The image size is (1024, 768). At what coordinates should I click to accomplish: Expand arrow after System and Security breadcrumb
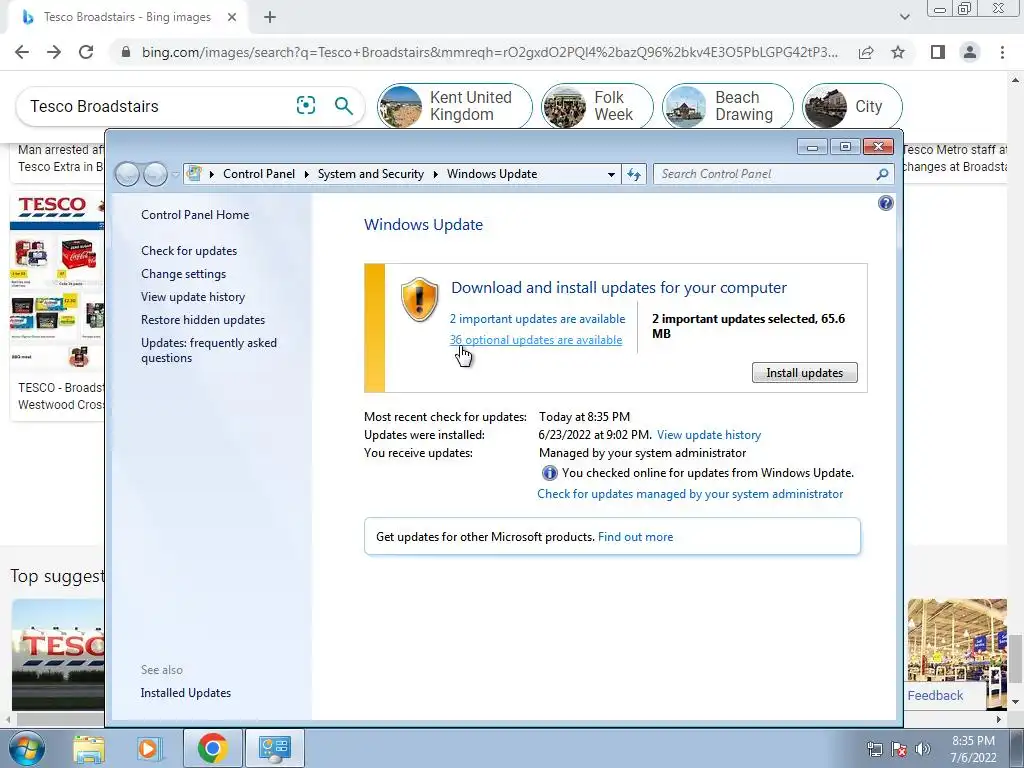click(436, 174)
